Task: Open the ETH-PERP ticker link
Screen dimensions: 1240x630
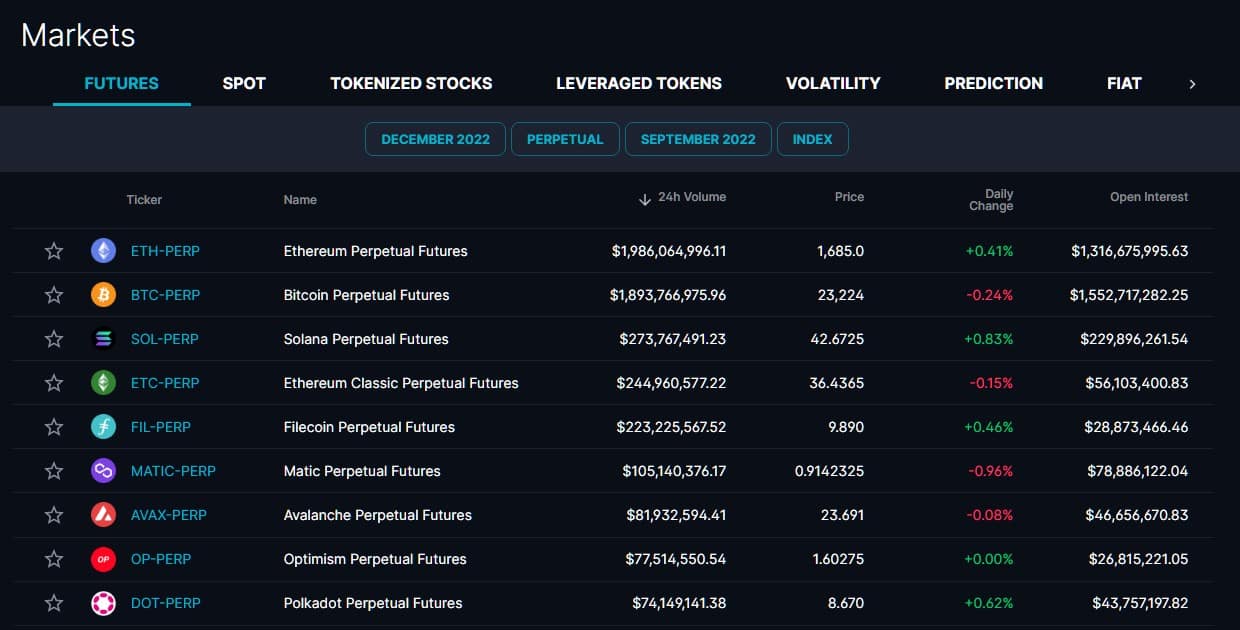Action: [165, 251]
